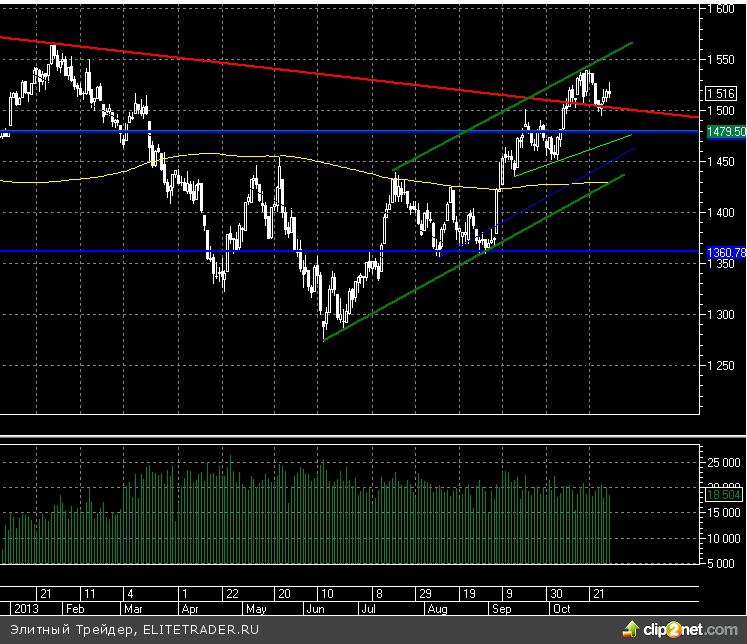Image resolution: width=747 pixels, height=644 pixels.
Task: Click the 18 504 volume value label
Action: (725, 494)
